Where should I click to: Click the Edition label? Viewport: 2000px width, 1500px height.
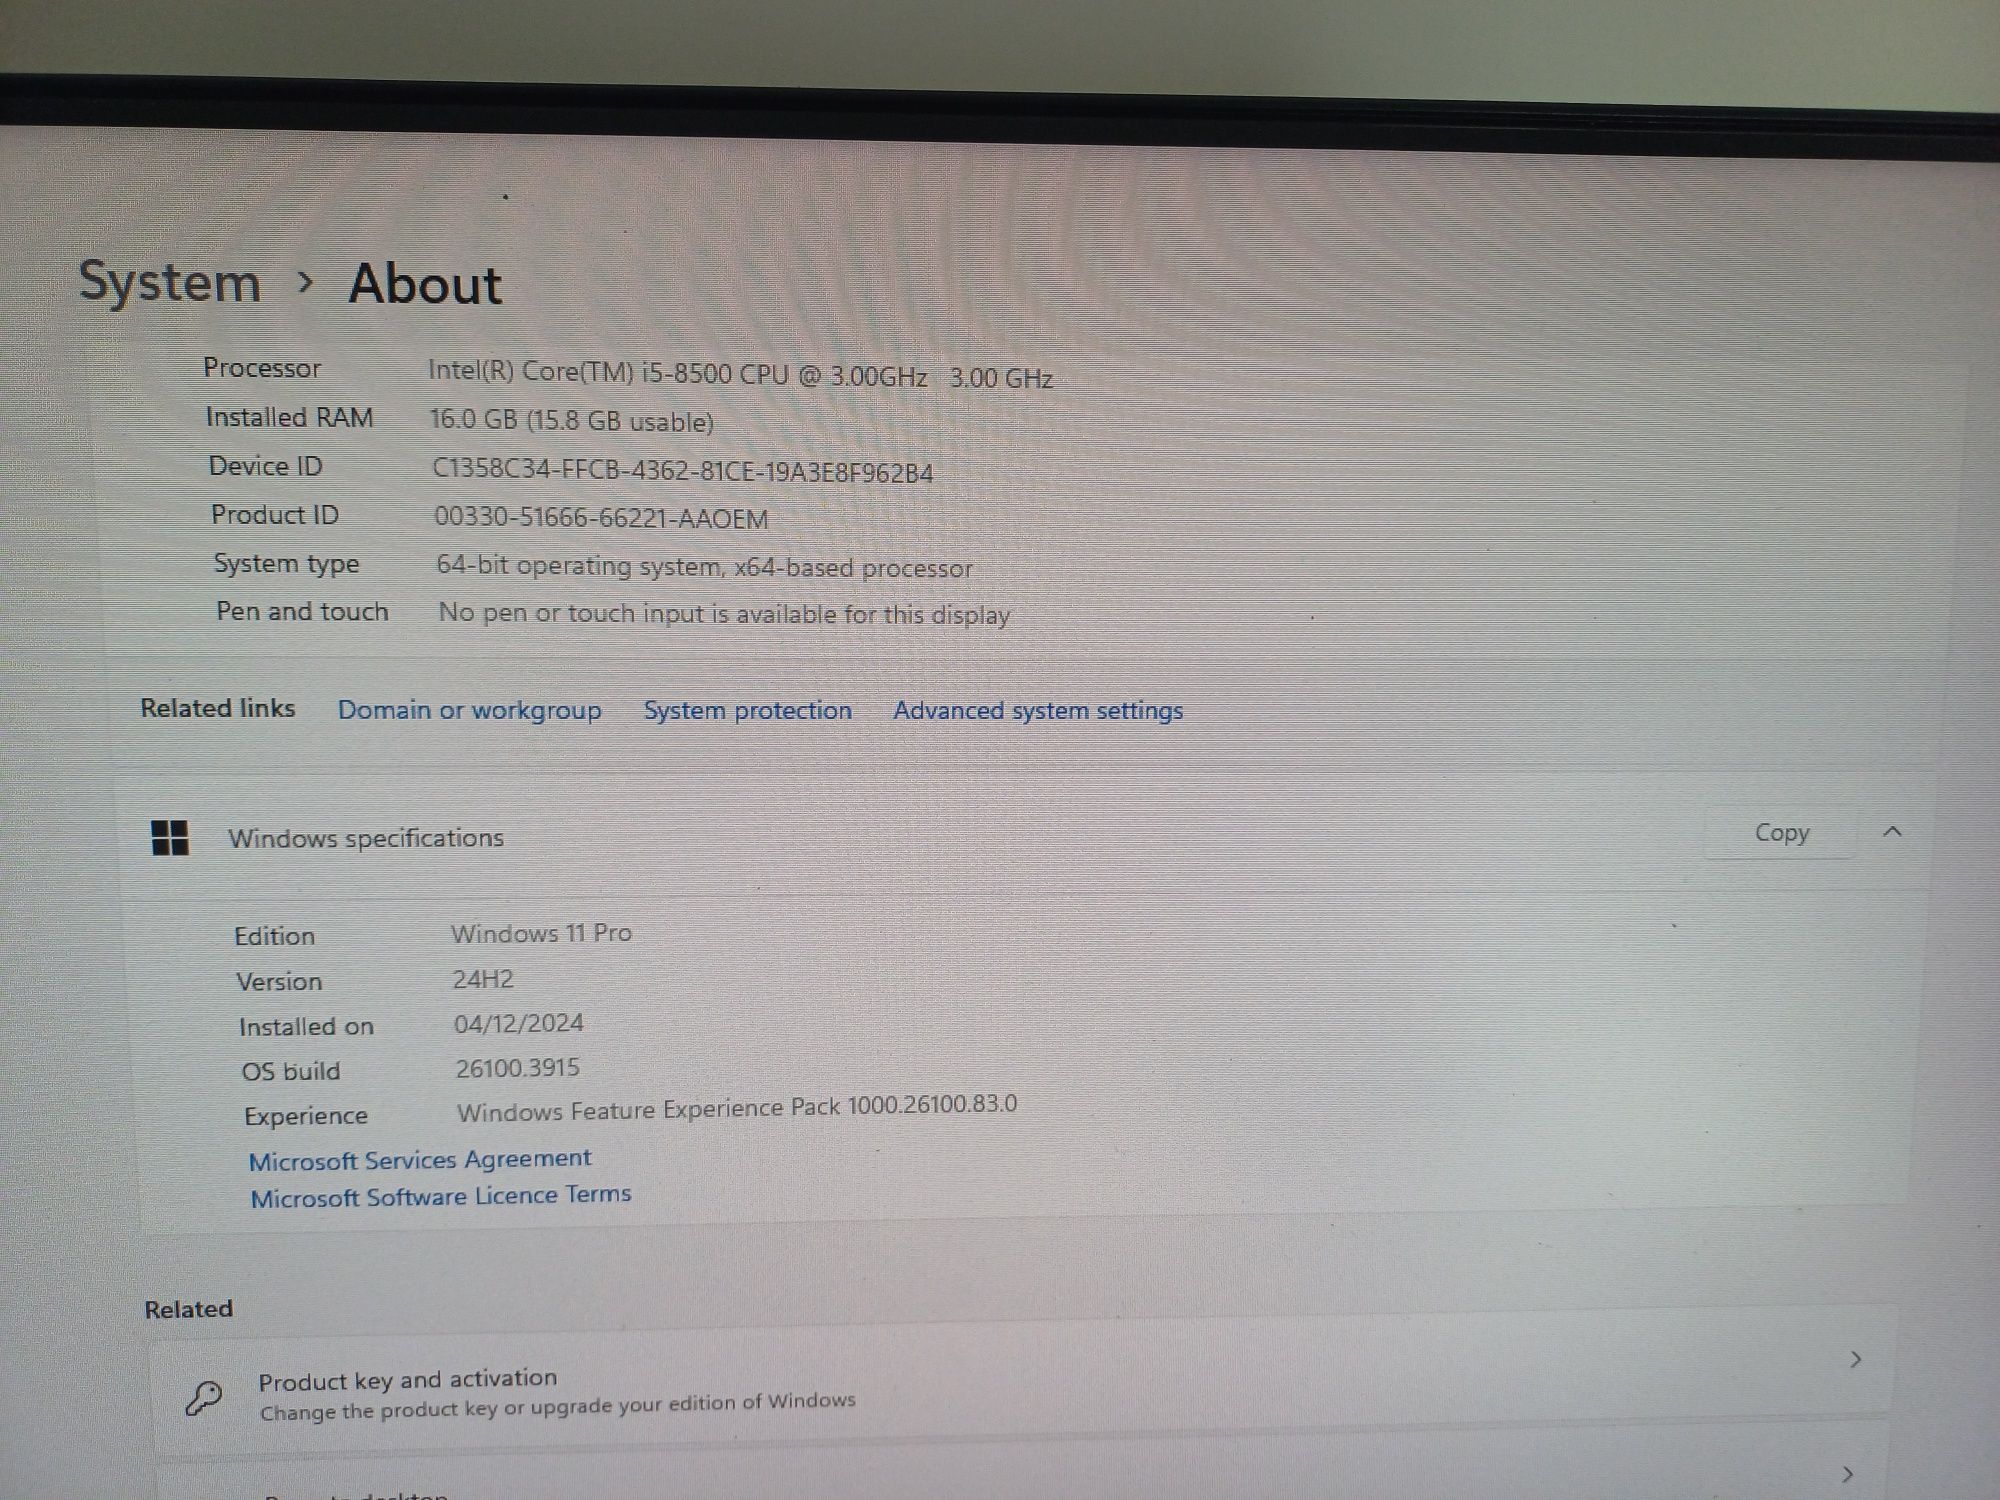(x=274, y=936)
